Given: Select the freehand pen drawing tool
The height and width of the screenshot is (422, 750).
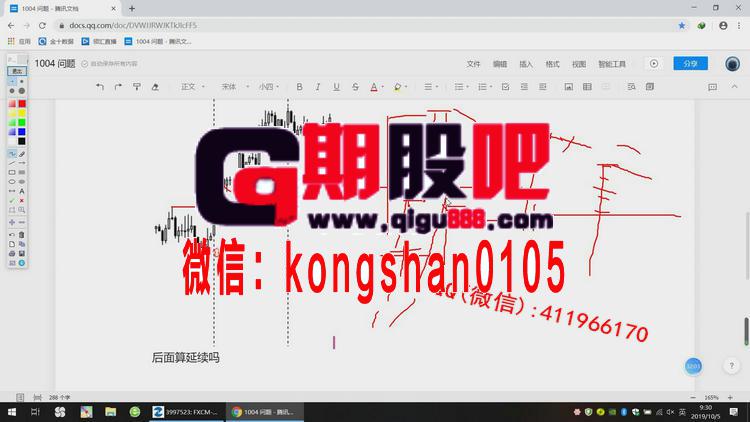Looking at the screenshot, I should (x=12, y=154).
